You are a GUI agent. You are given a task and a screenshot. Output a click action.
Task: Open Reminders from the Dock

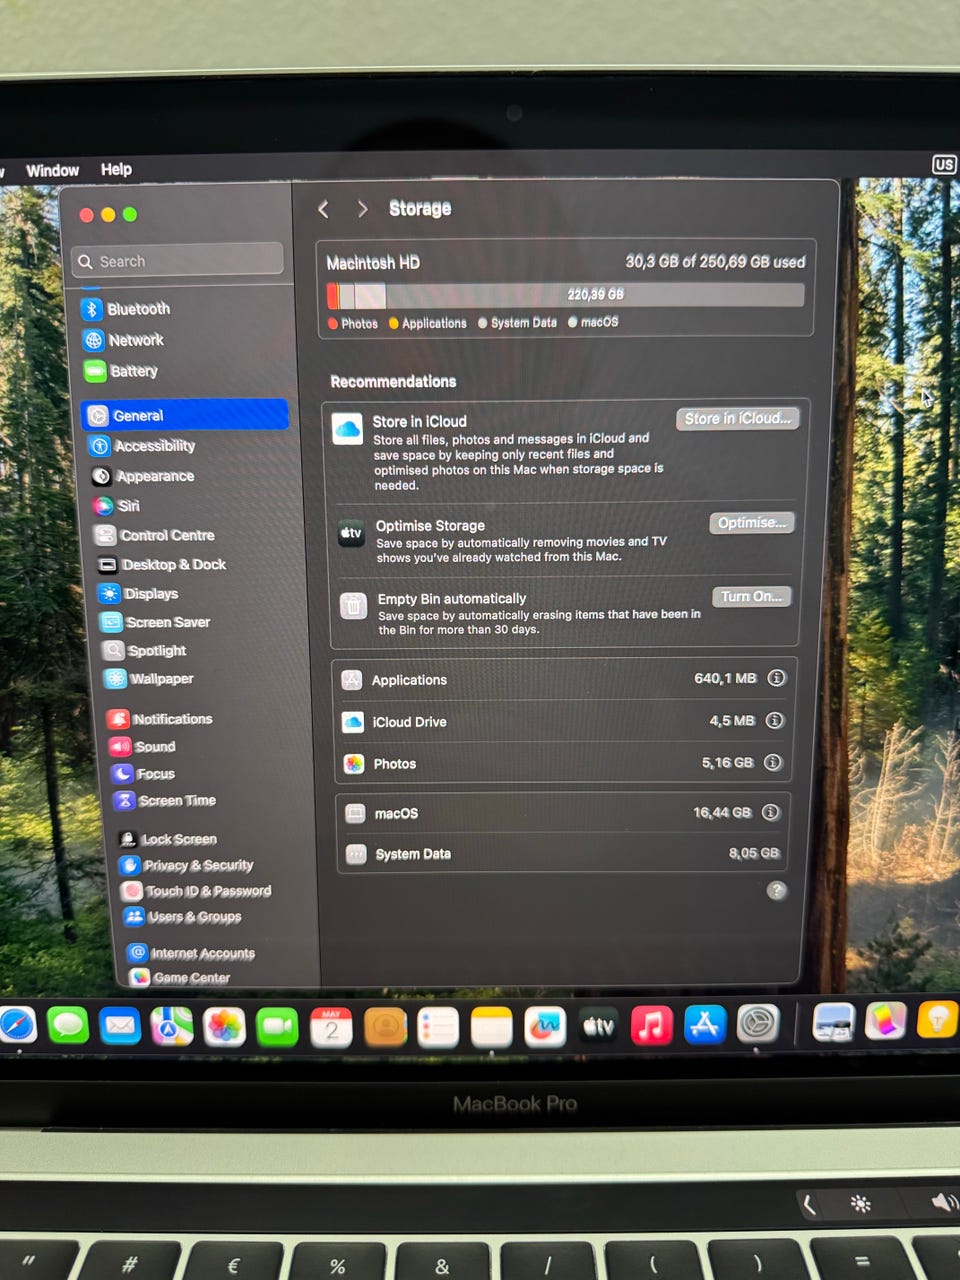pyautogui.click(x=438, y=1028)
